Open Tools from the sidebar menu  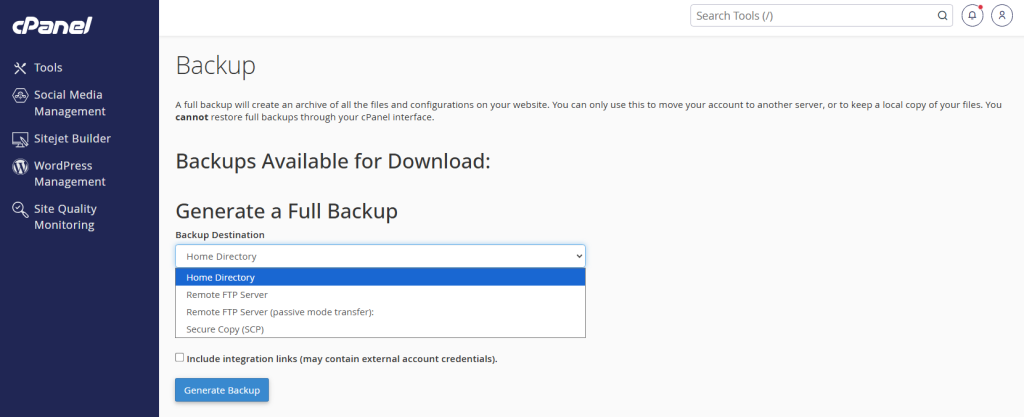48,68
